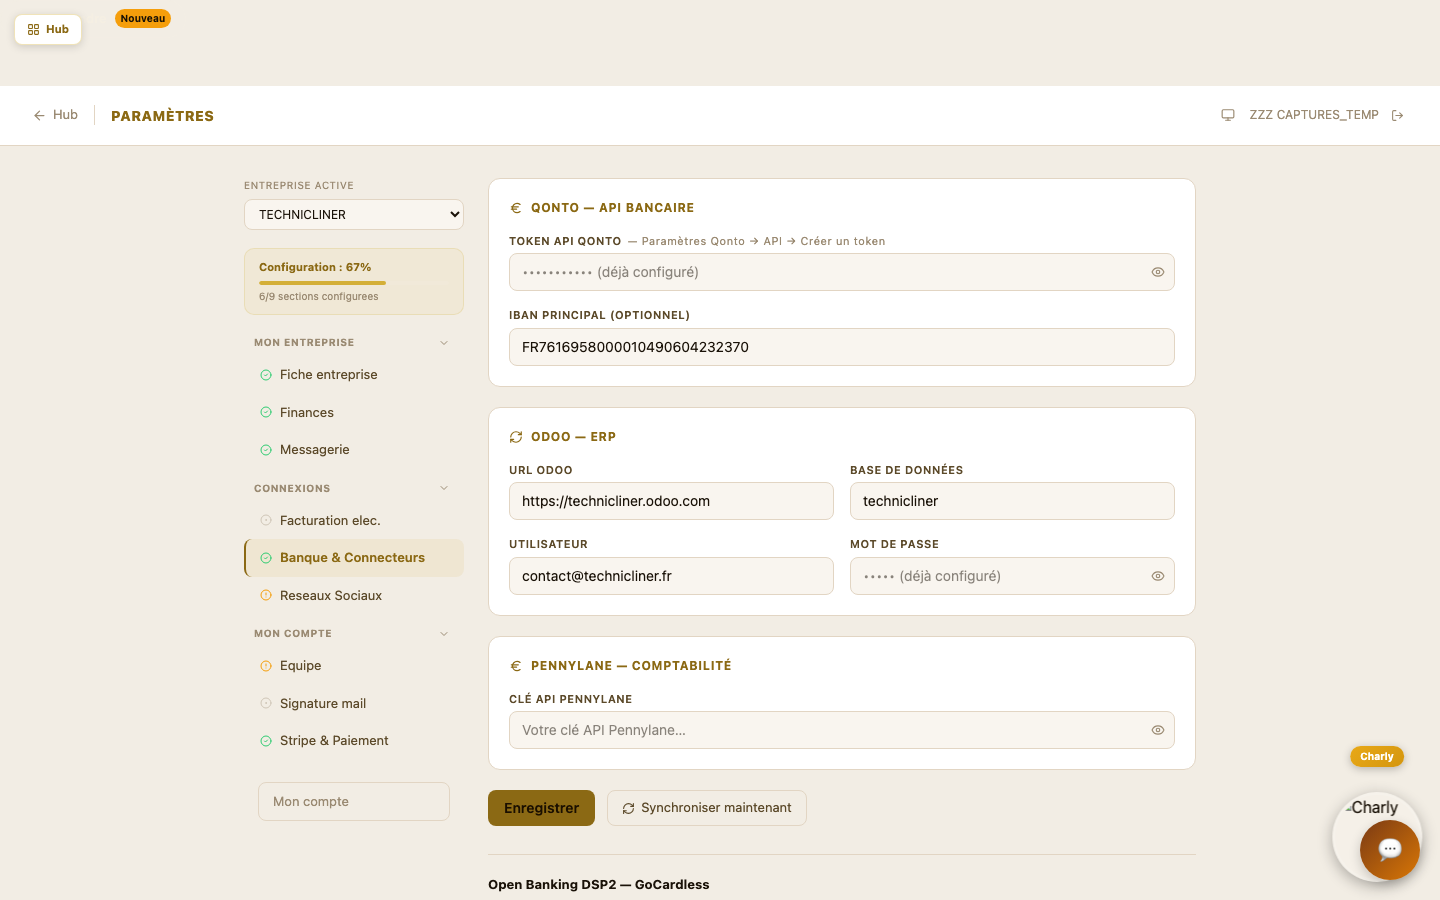Click the PARAMÈTRES page title
Image resolution: width=1440 pixels, height=900 pixels.
[162, 116]
